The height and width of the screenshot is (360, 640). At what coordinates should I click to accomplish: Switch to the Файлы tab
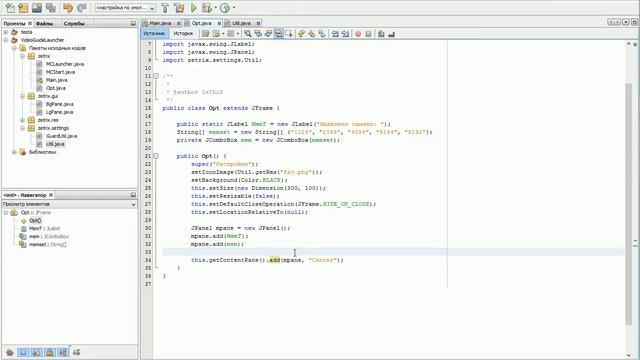coord(44,23)
